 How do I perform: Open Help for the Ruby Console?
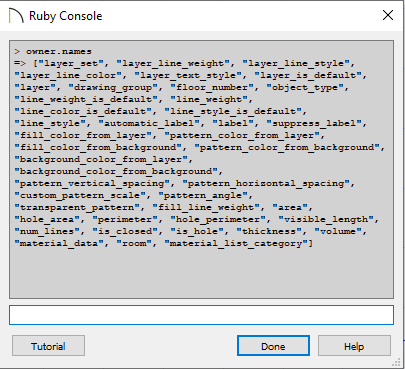(x=354, y=346)
